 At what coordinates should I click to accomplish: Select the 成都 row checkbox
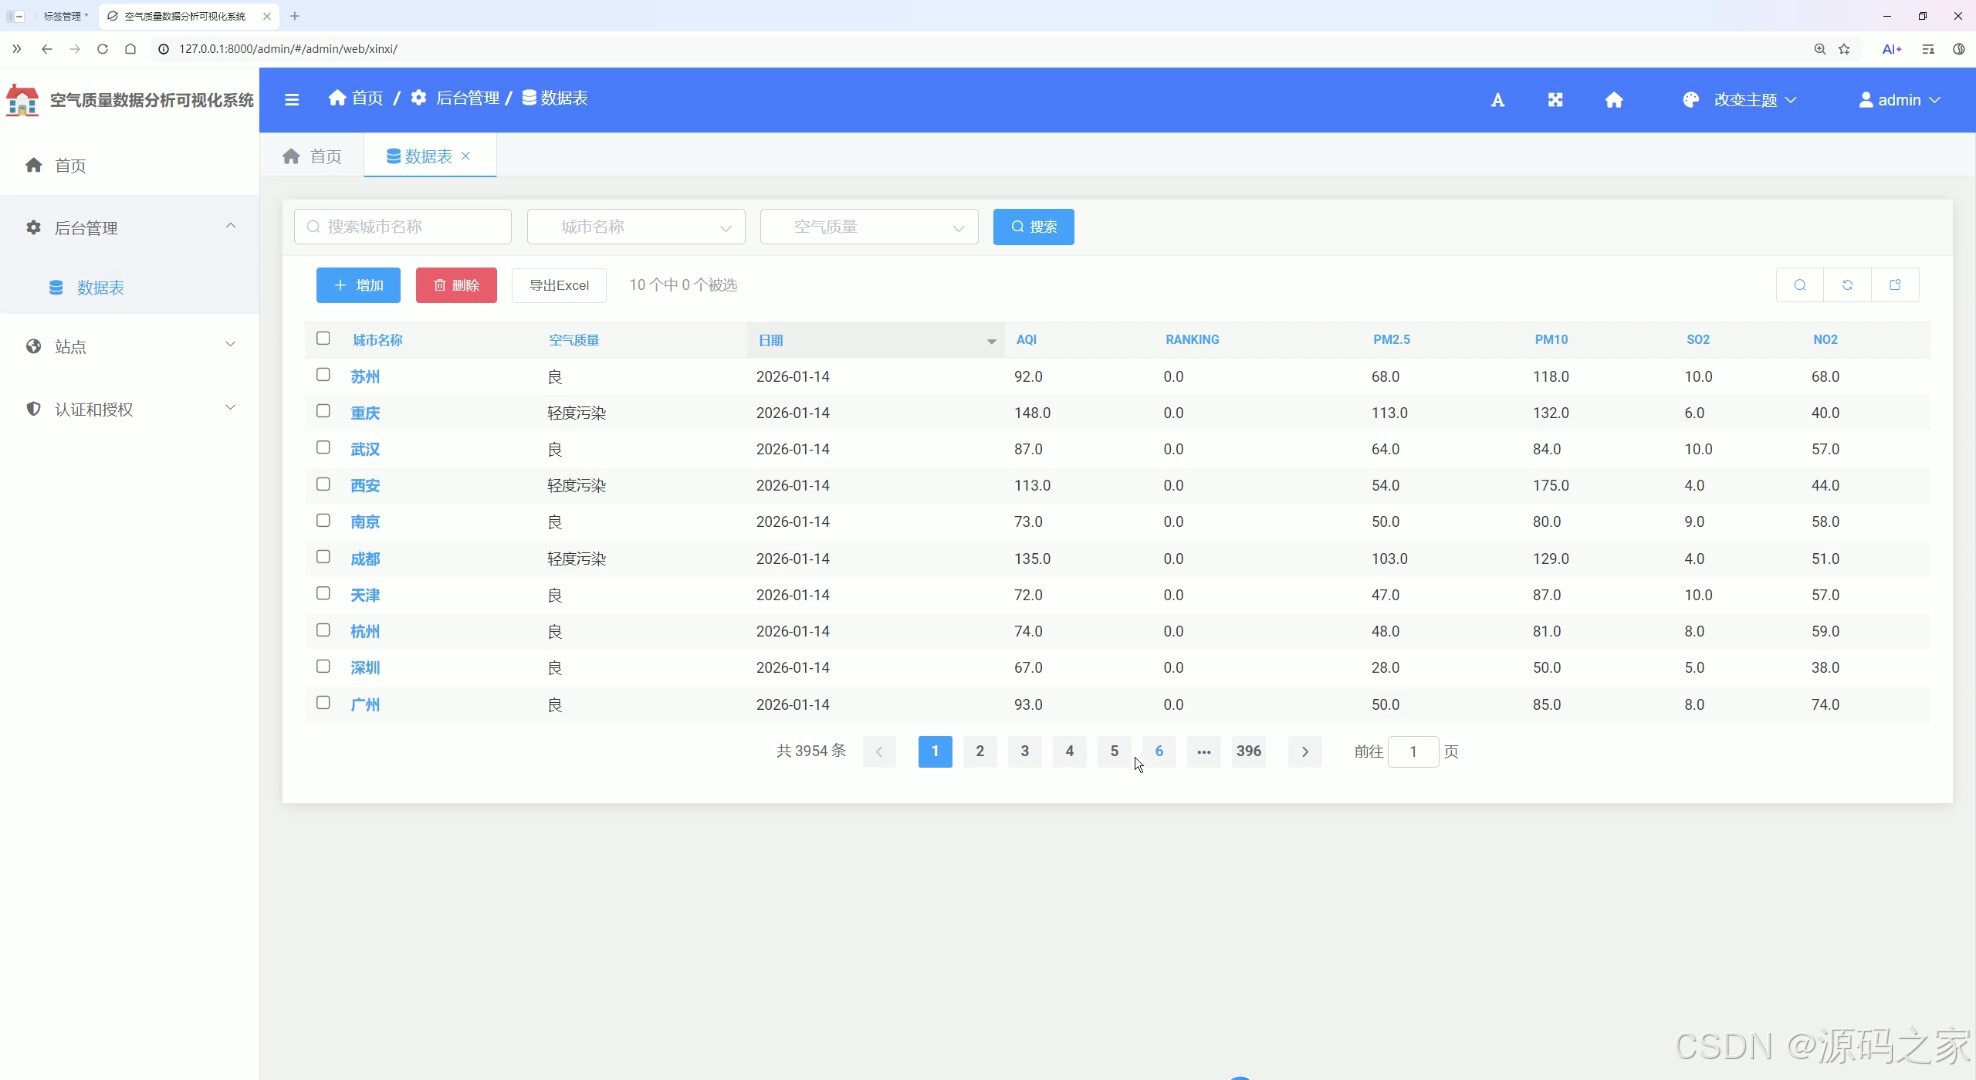[323, 557]
